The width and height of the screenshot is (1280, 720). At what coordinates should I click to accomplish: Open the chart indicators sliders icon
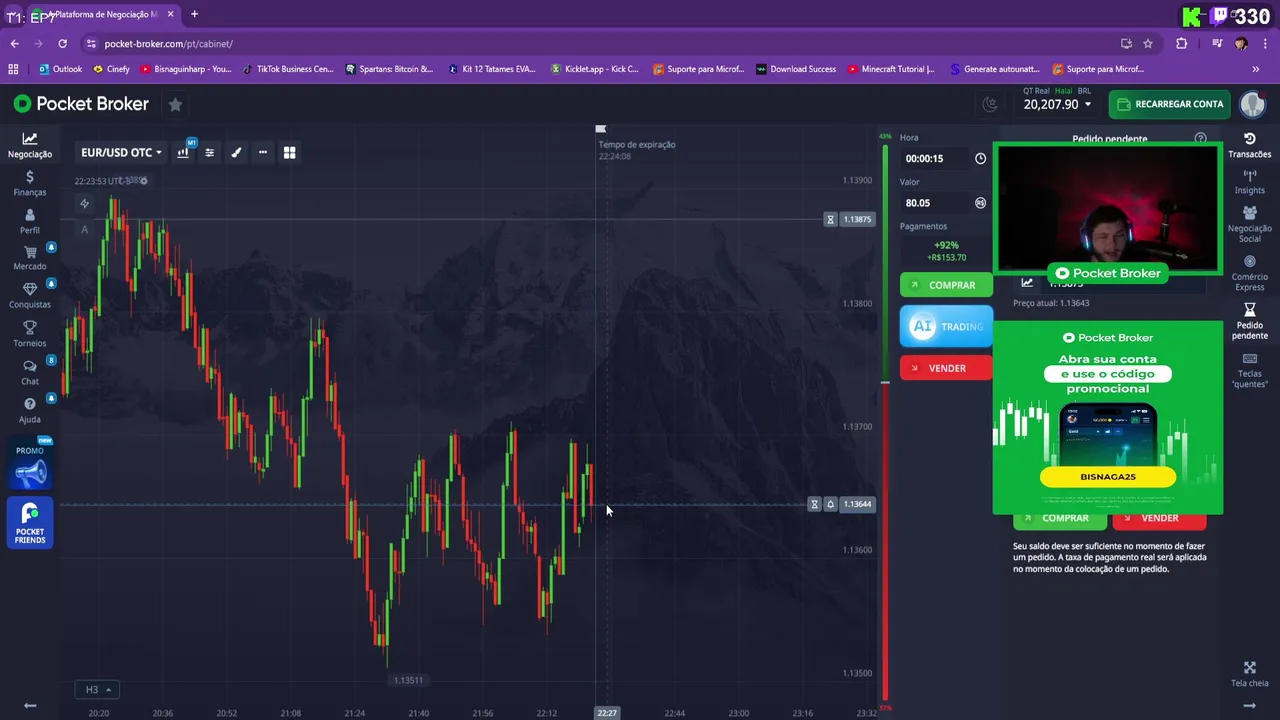[209, 152]
